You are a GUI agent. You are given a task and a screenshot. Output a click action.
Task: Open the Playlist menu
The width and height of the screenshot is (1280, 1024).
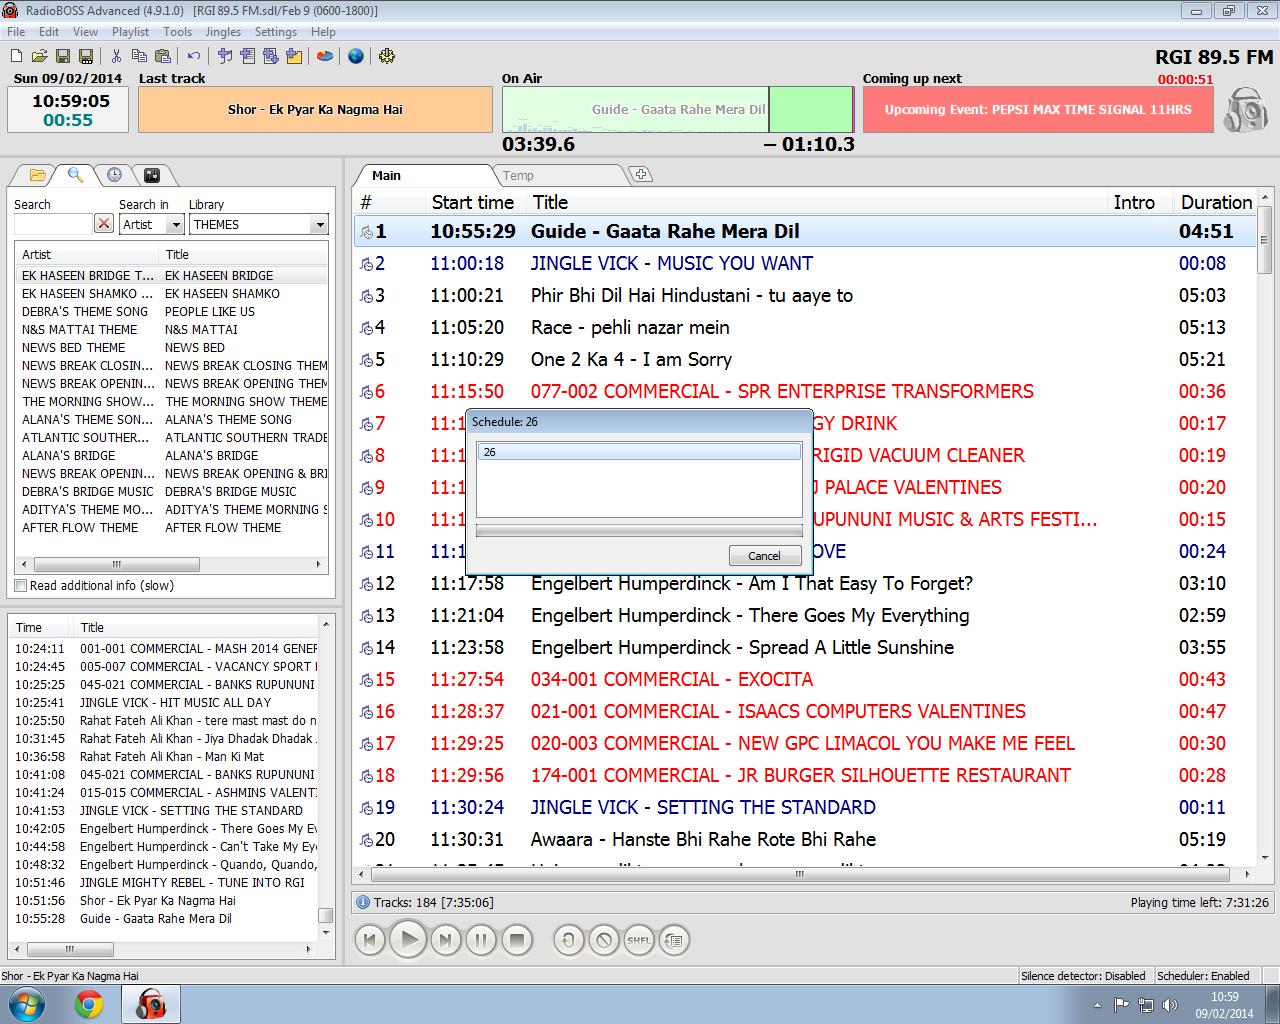click(x=130, y=32)
